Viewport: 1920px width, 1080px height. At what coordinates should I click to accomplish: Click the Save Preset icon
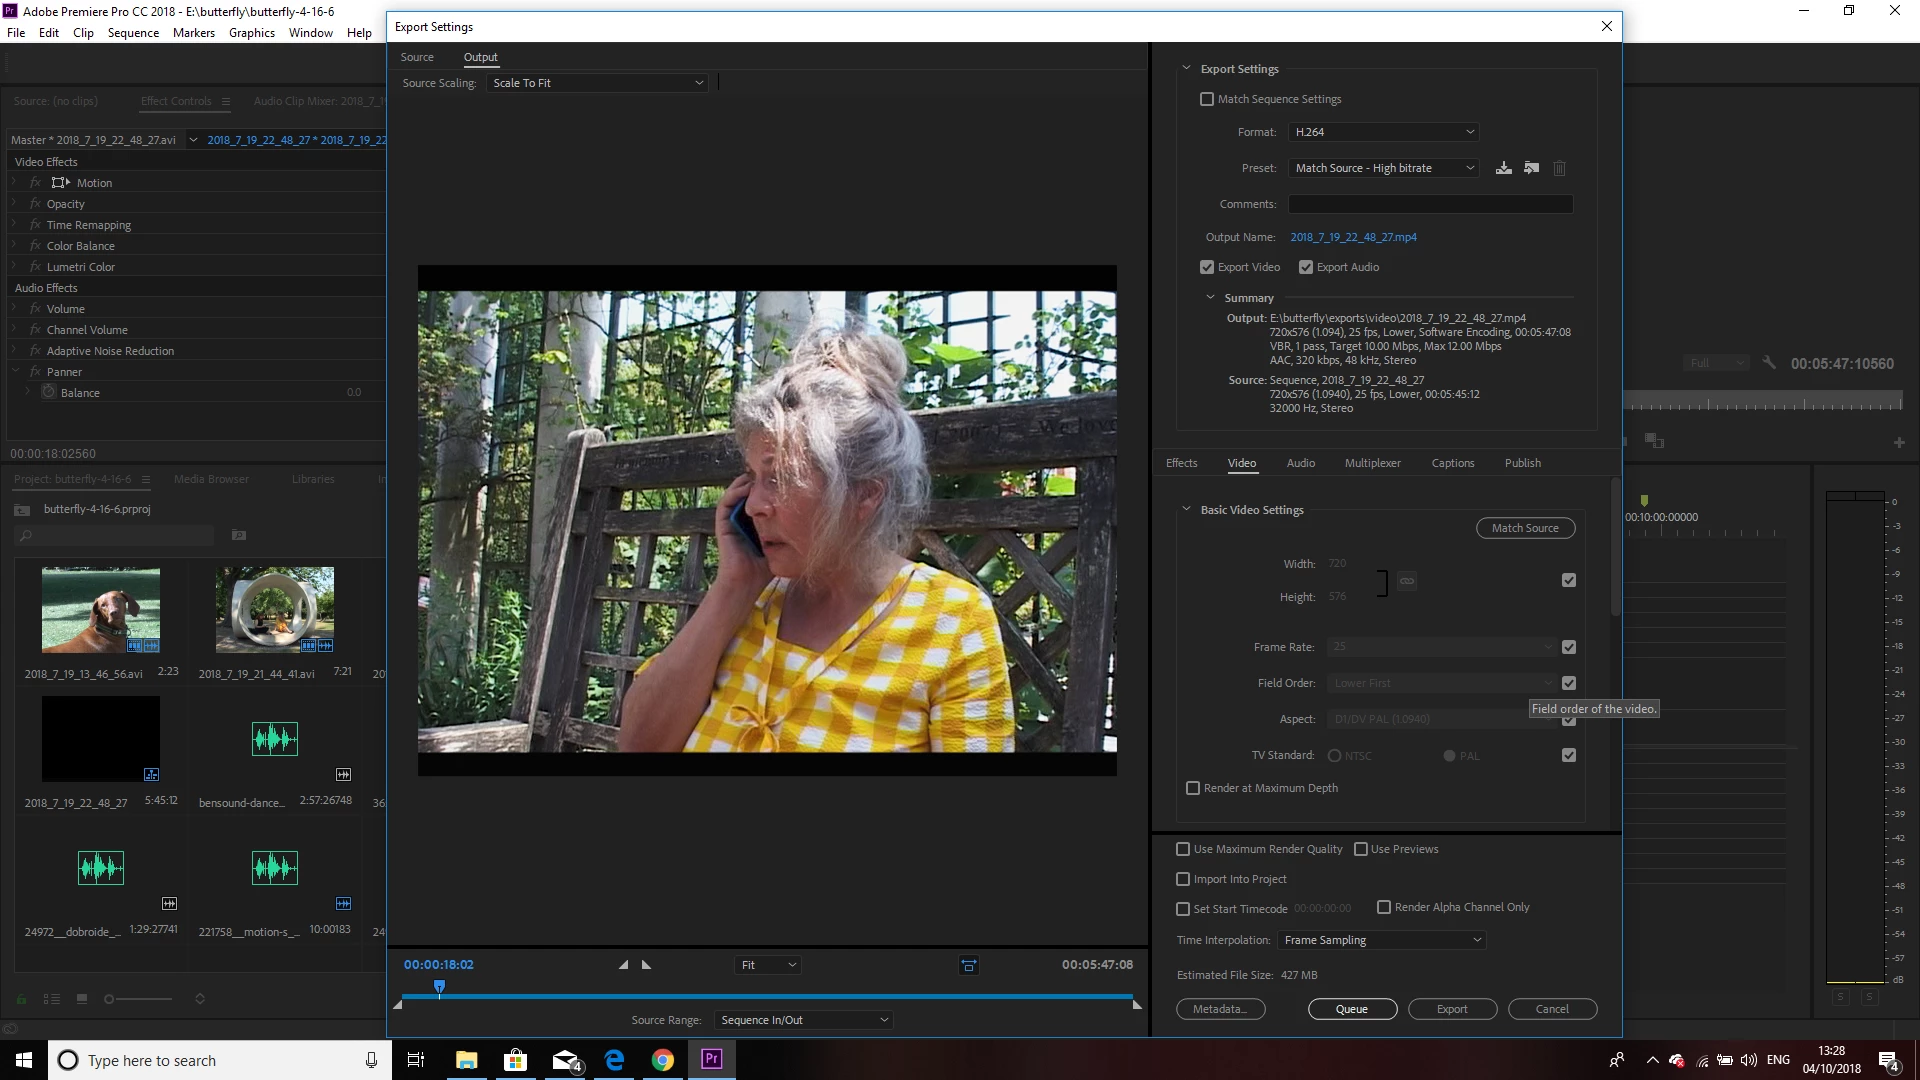pyautogui.click(x=1503, y=168)
